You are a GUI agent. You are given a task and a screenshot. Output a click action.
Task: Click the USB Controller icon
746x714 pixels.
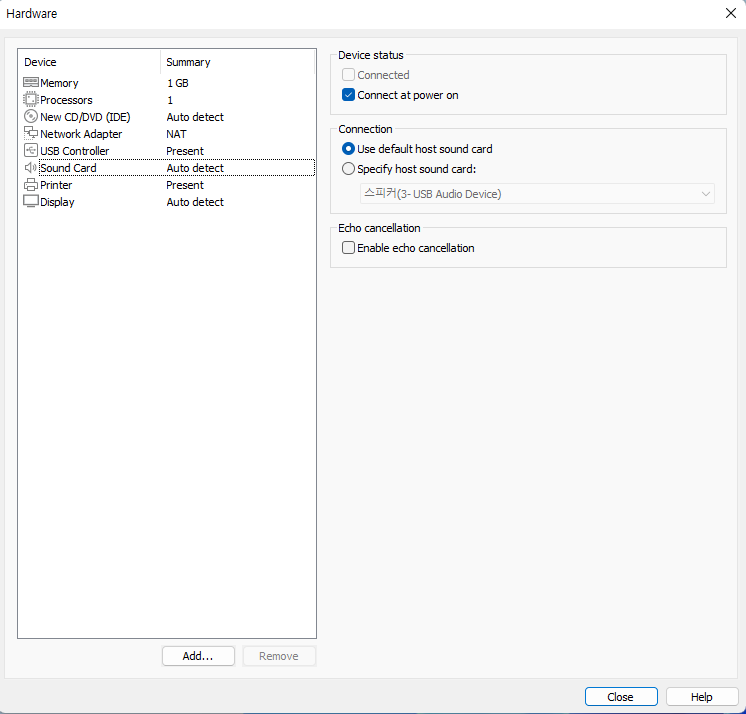click(x=30, y=150)
